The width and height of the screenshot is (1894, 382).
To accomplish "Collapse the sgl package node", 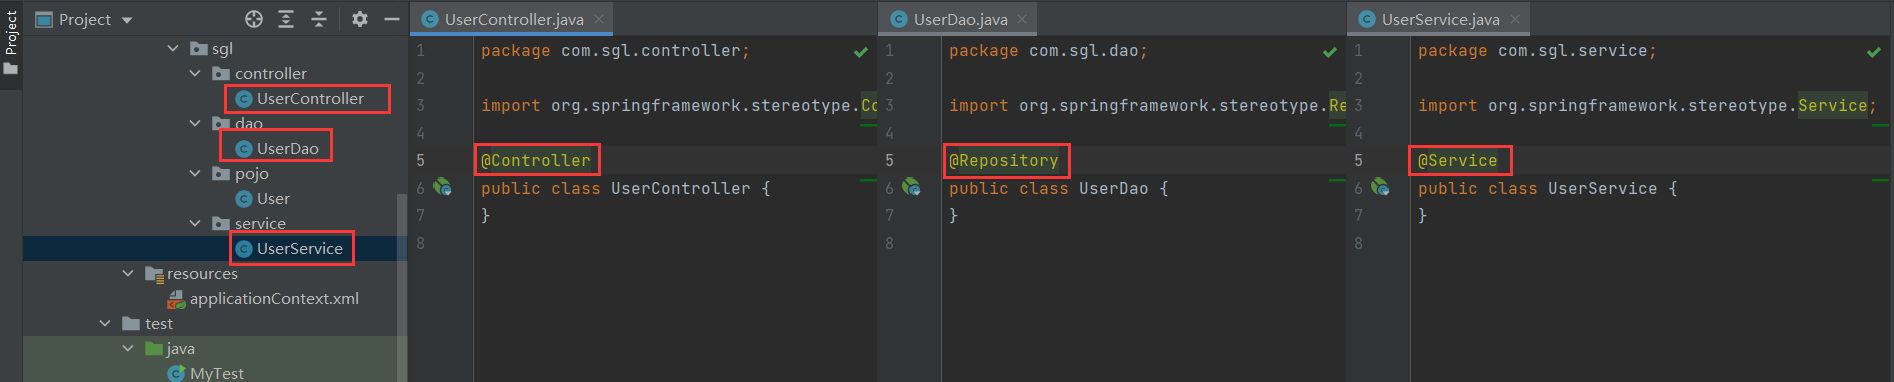I will [173, 48].
